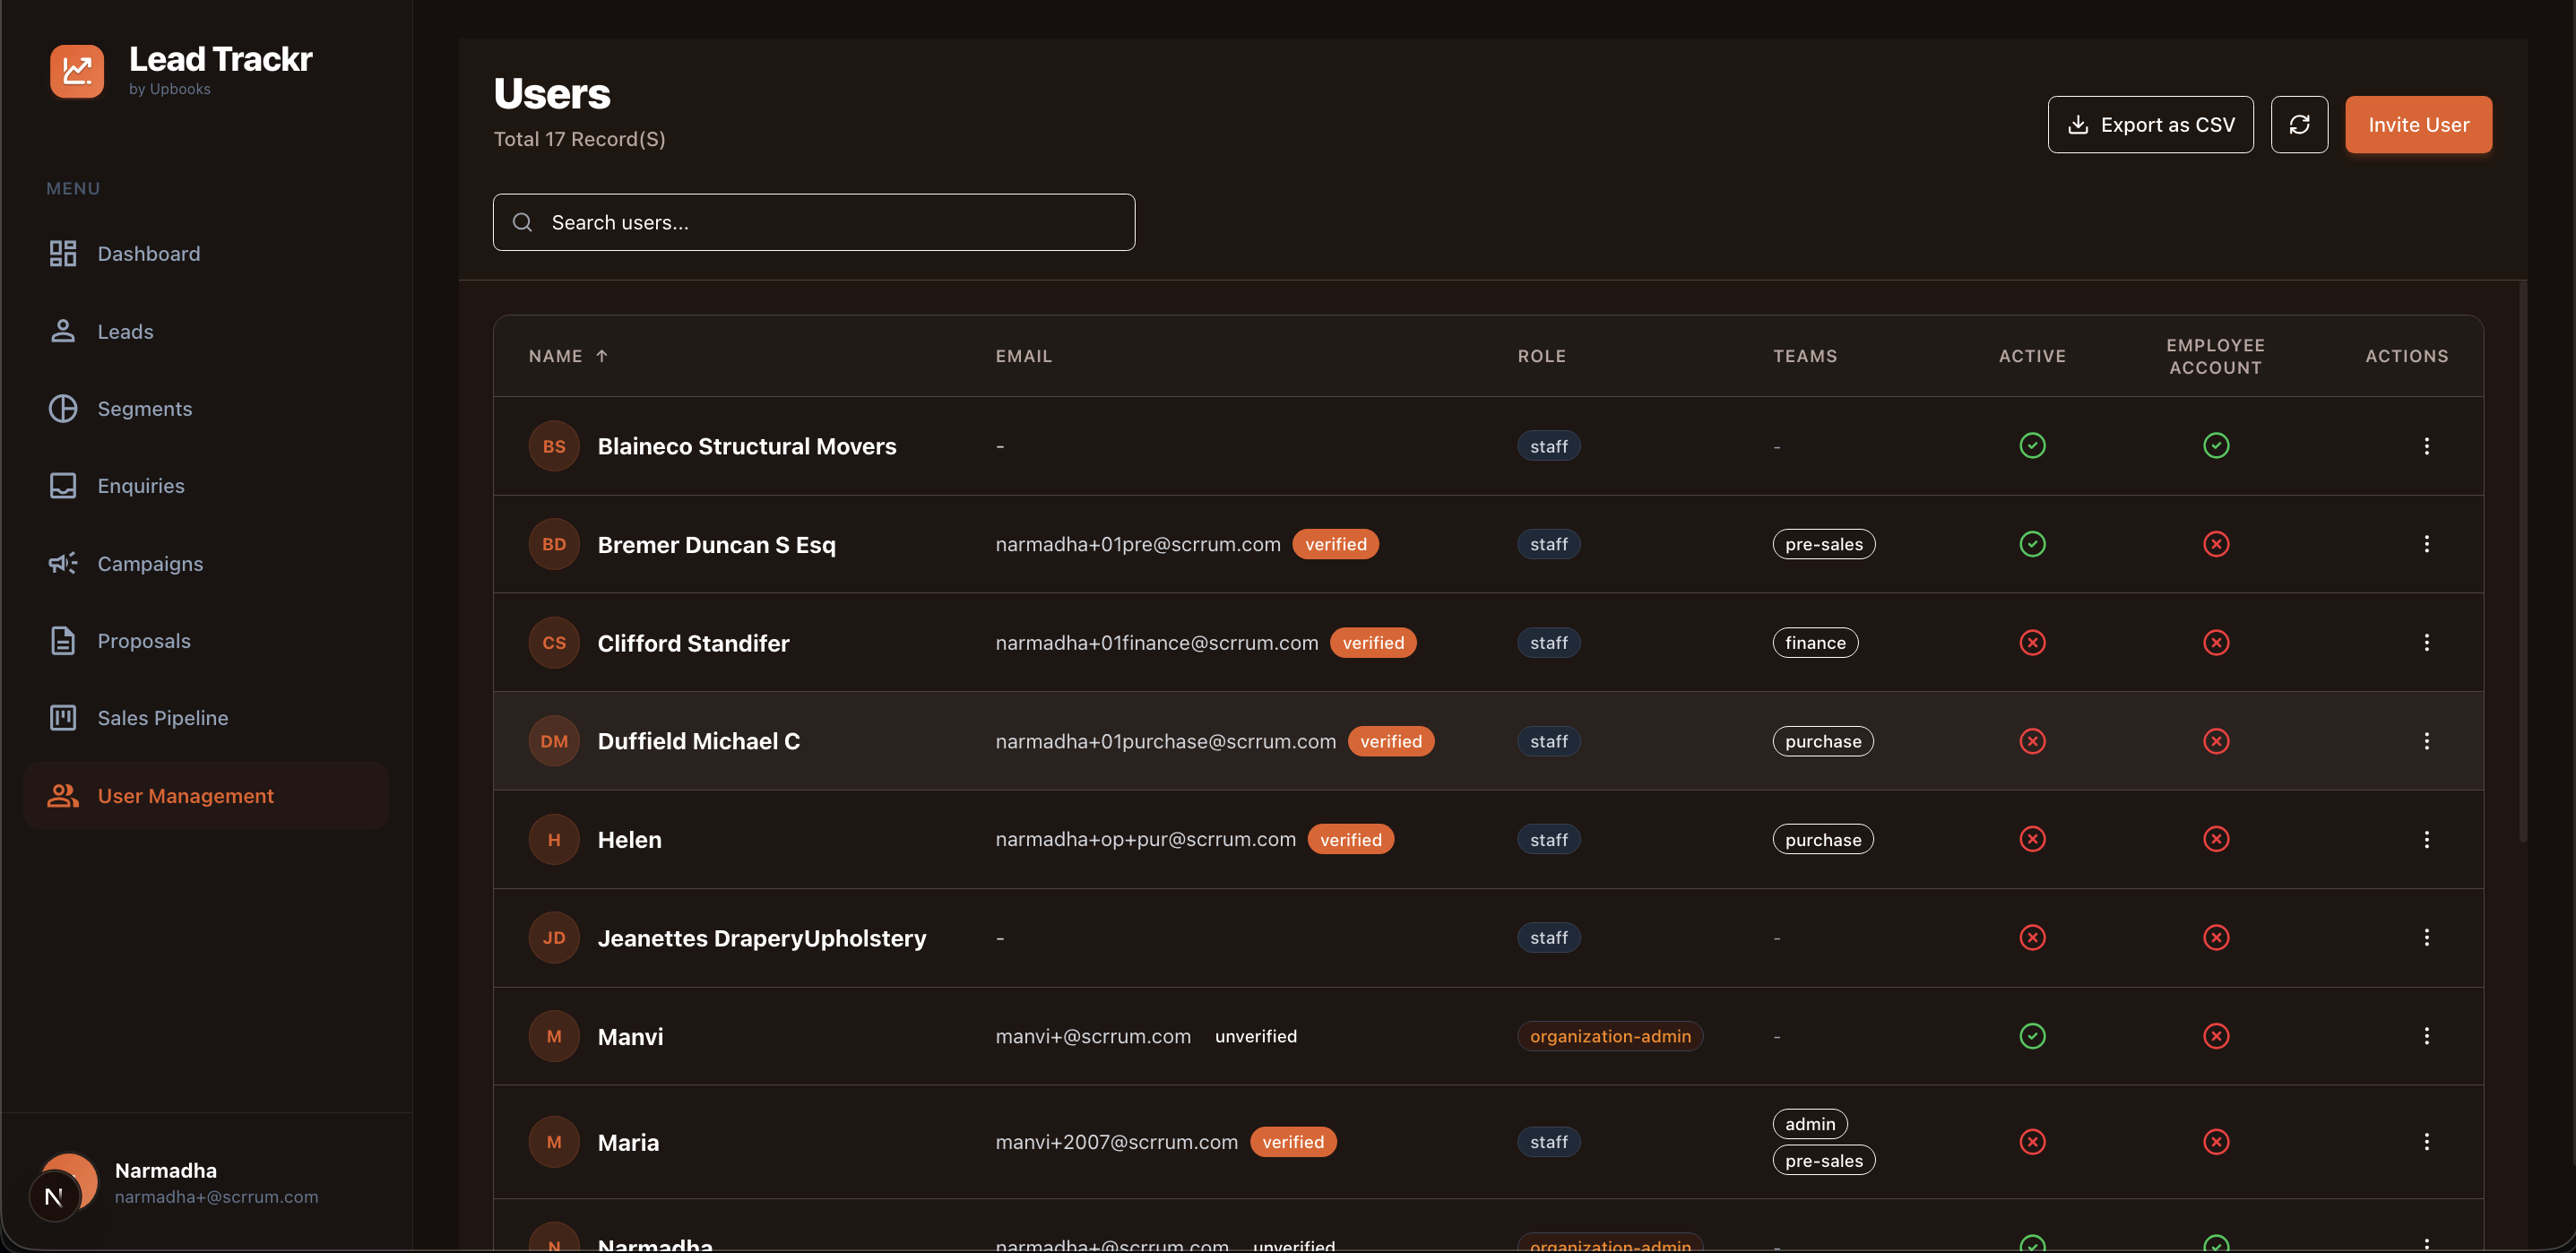
Task: Toggle active status for Clifford Standifer
Action: coord(2032,642)
